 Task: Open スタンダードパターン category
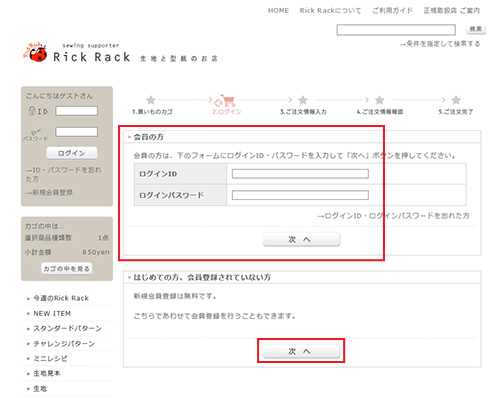point(67,329)
